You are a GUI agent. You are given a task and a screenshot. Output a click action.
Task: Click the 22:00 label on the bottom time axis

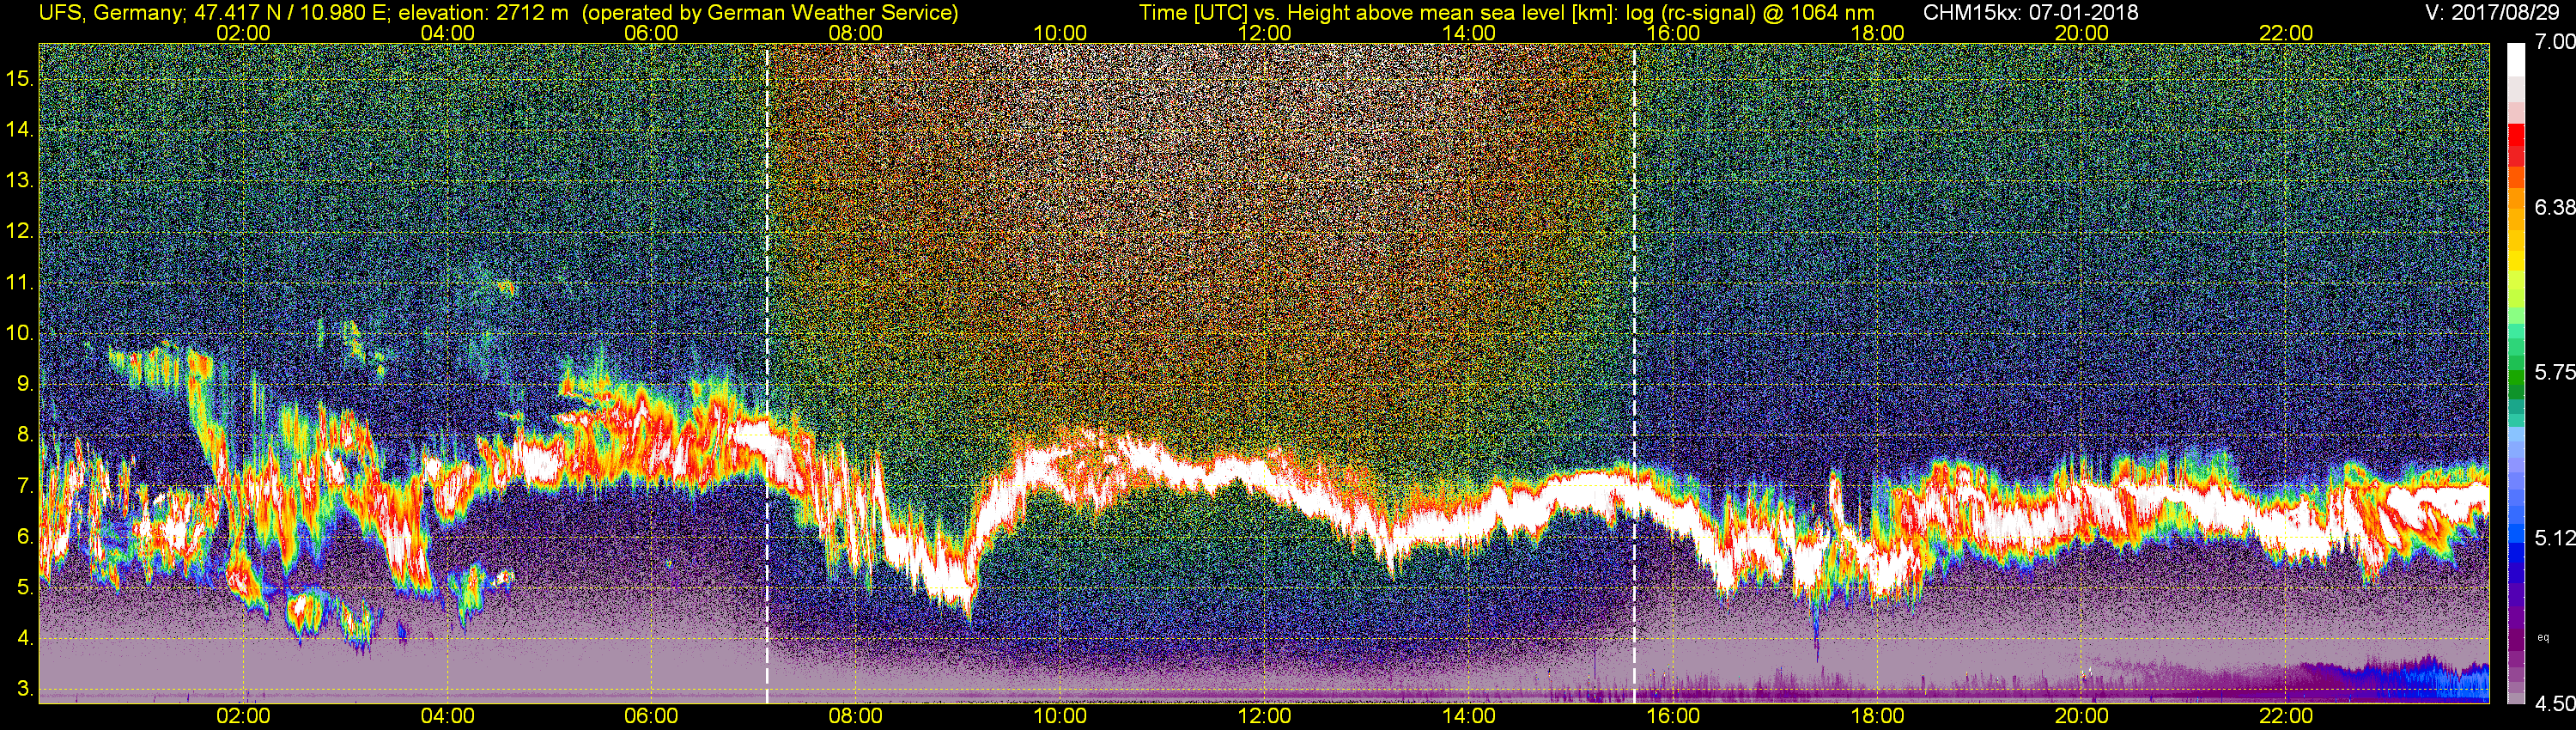point(2286,716)
